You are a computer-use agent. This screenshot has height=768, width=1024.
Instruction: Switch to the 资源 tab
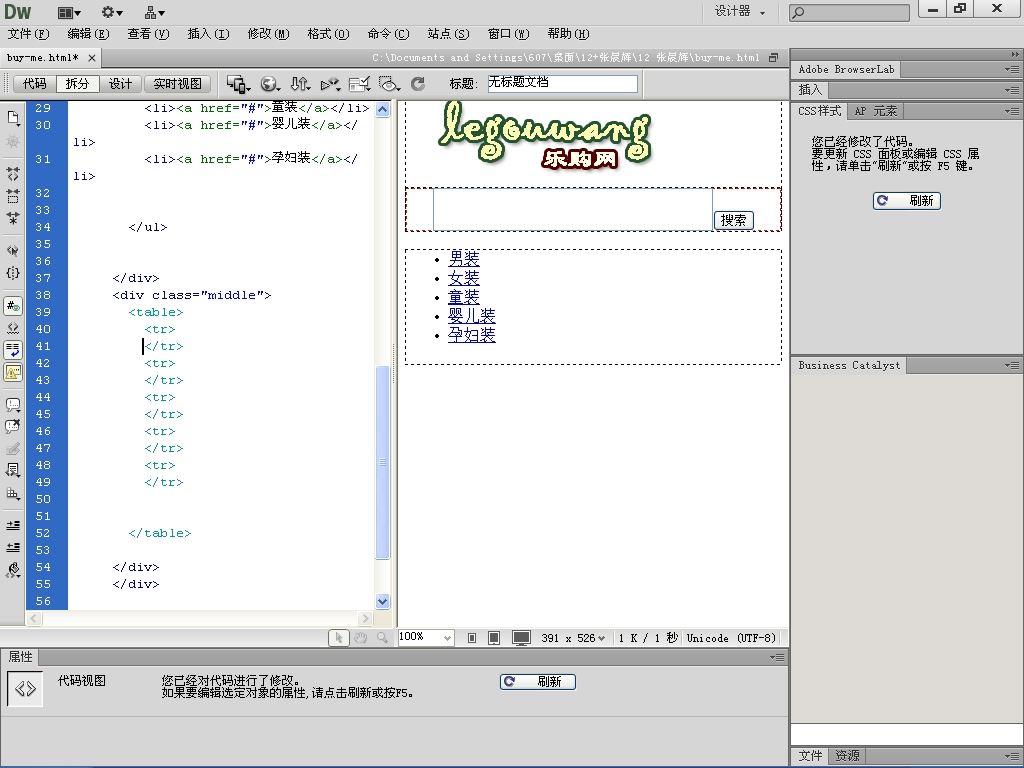[x=847, y=756]
